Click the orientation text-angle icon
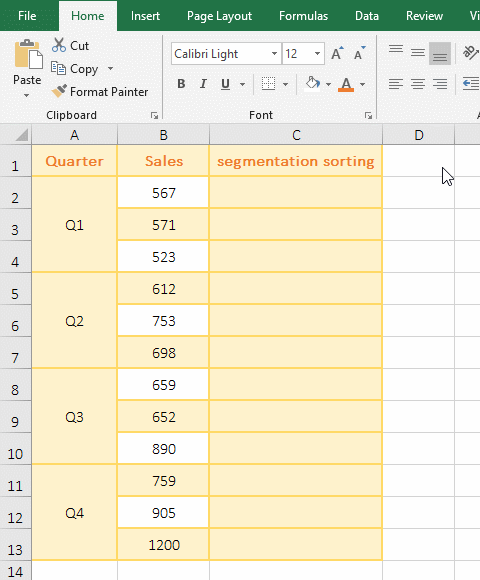This screenshot has height=580, width=480. pos(470,52)
